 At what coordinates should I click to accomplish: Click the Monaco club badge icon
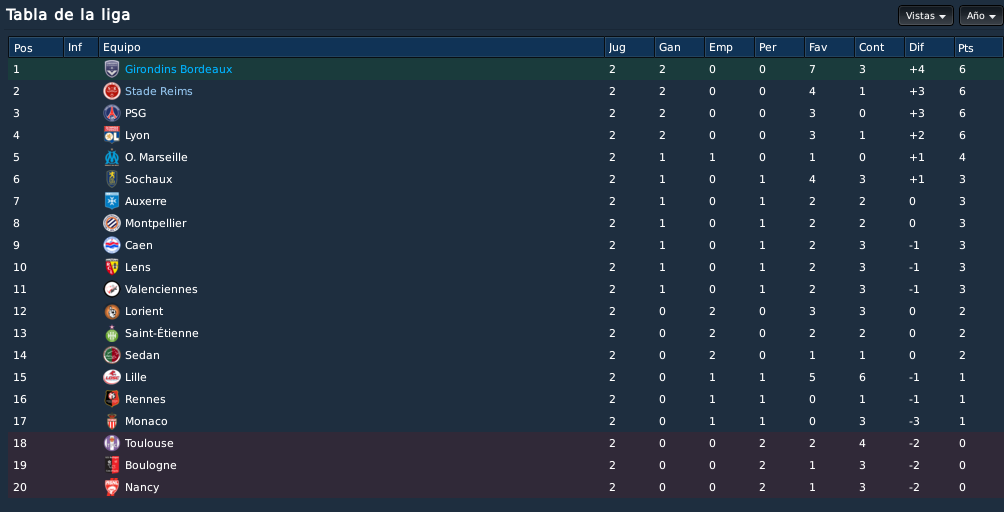click(112, 421)
